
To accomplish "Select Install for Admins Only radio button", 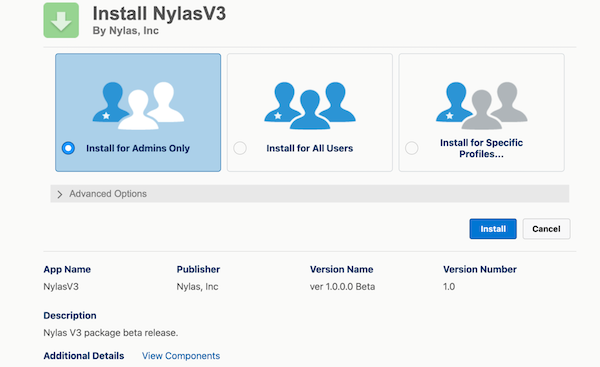I will click(68, 148).
